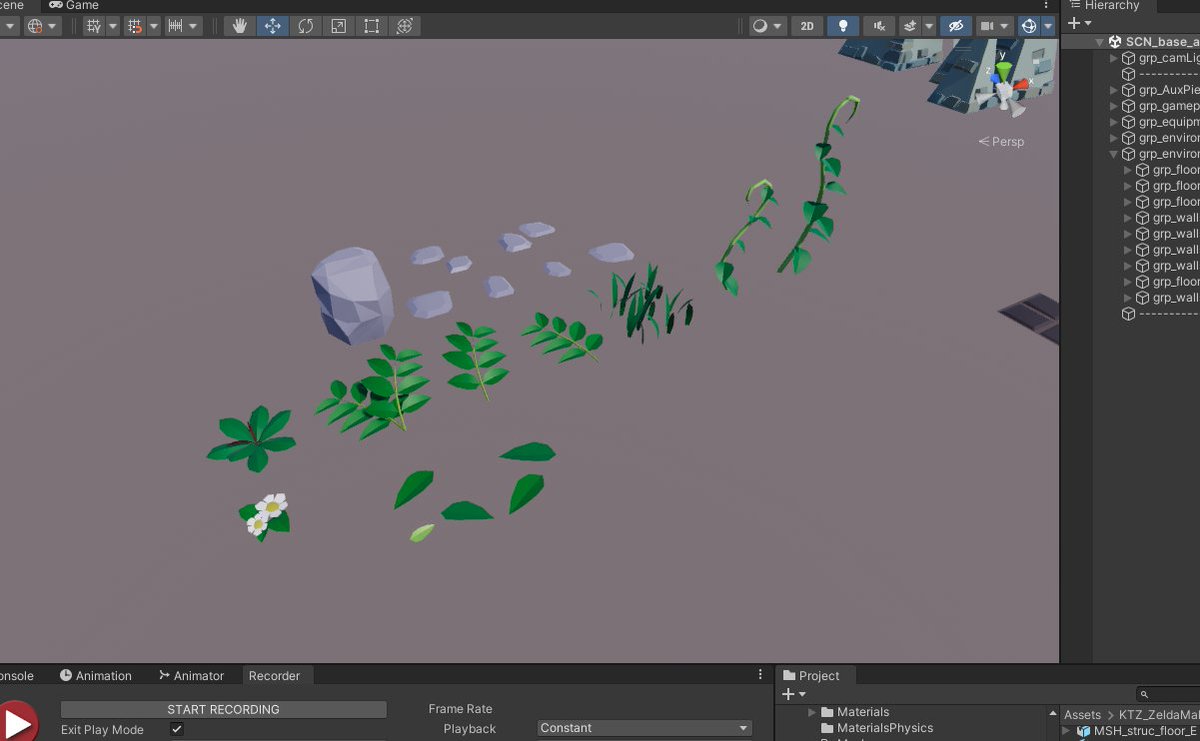Open the shading draw mode dropdown
Screen dimensions: 1200x741
tap(768, 26)
